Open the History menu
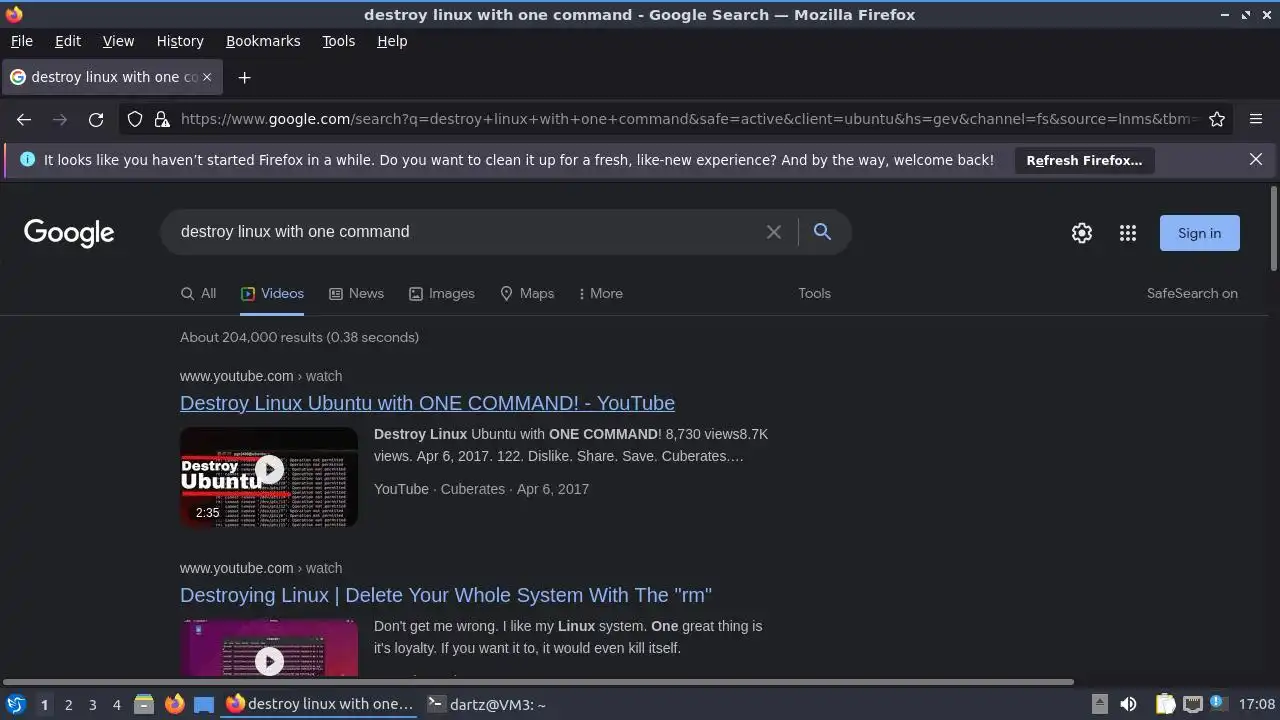The image size is (1280, 720). click(180, 41)
